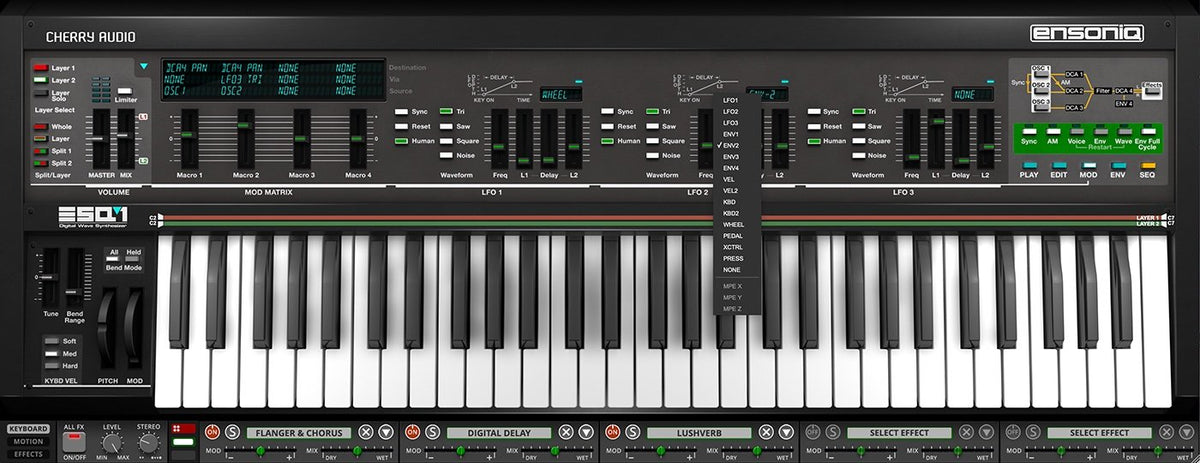Toggle the Layer 1 button
Screen dimensions: 1200x463
click(x=40, y=67)
